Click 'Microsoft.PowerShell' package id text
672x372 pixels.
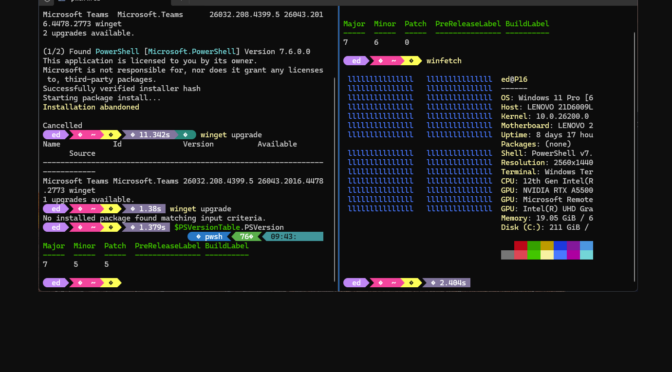(192, 51)
